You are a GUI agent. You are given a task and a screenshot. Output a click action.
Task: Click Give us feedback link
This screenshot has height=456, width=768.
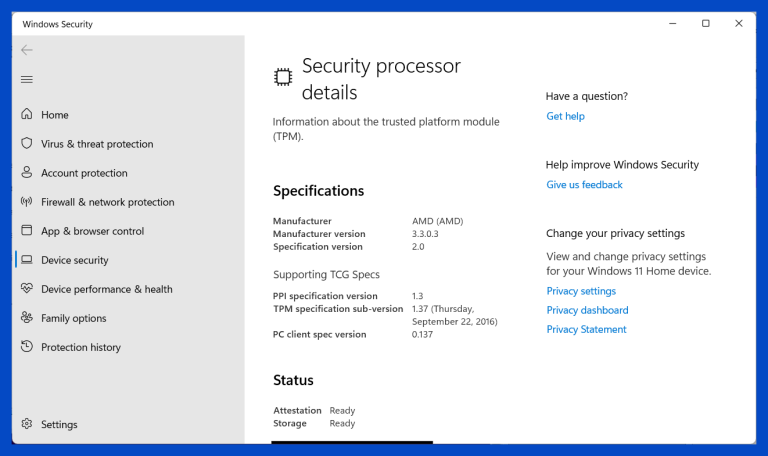tap(584, 185)
